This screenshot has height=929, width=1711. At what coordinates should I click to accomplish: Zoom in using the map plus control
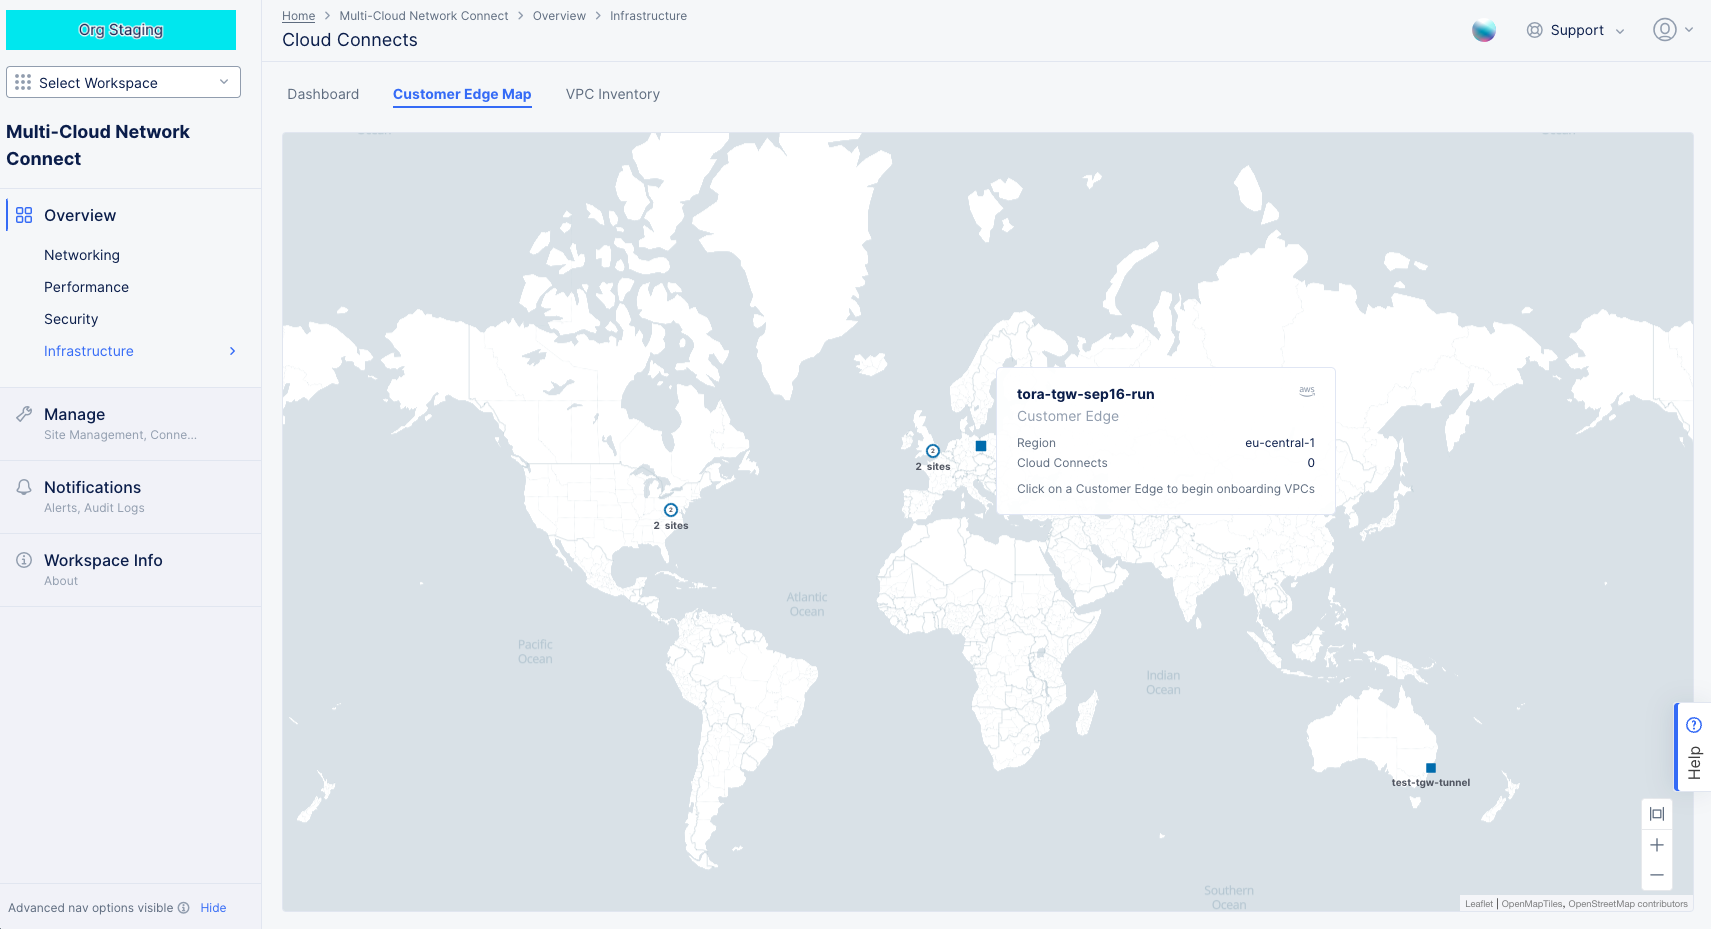1656,844
